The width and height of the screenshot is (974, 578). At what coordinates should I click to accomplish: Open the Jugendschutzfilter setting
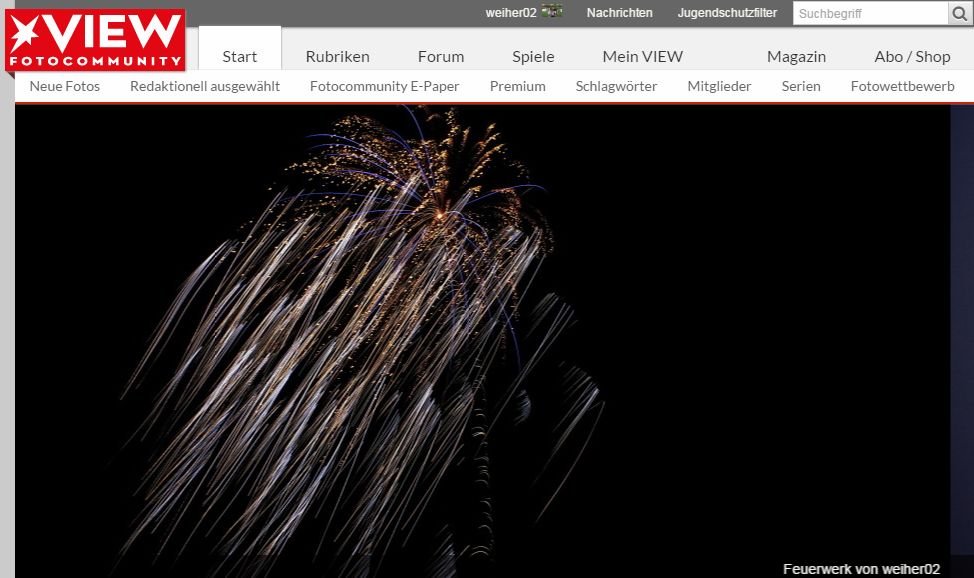[727, 13]
